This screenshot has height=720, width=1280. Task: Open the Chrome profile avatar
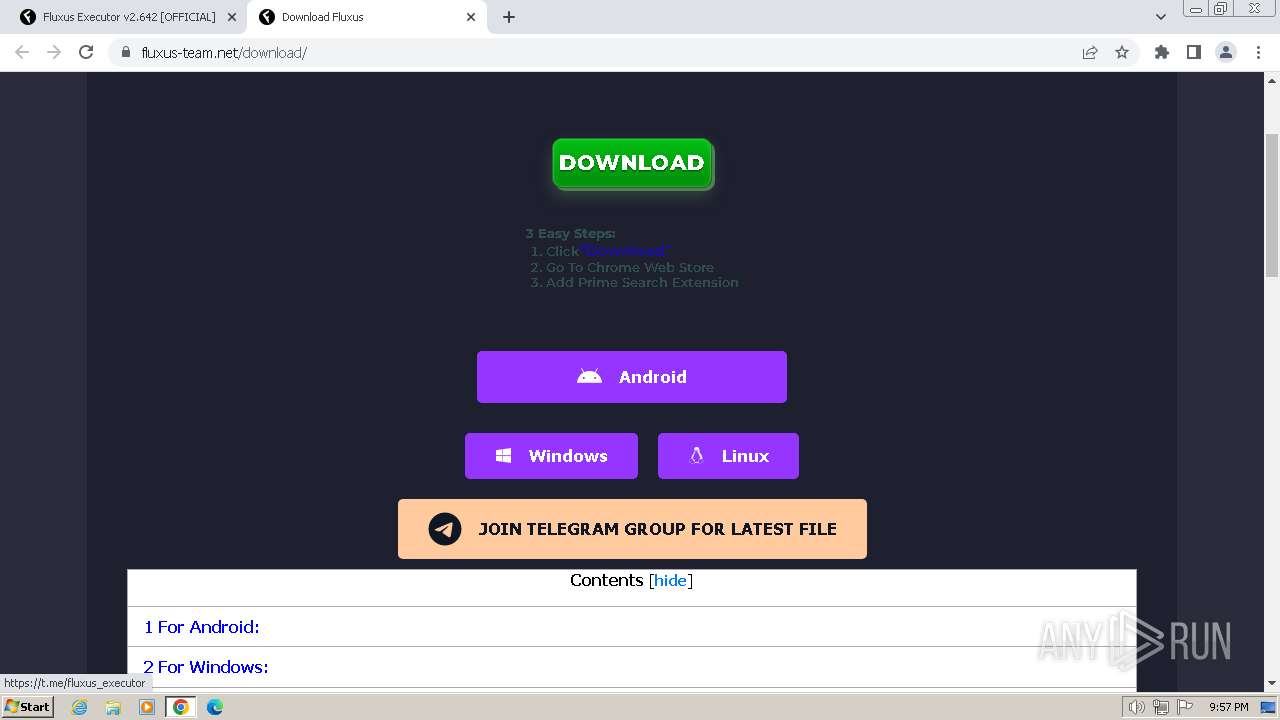pos(1226,52)
